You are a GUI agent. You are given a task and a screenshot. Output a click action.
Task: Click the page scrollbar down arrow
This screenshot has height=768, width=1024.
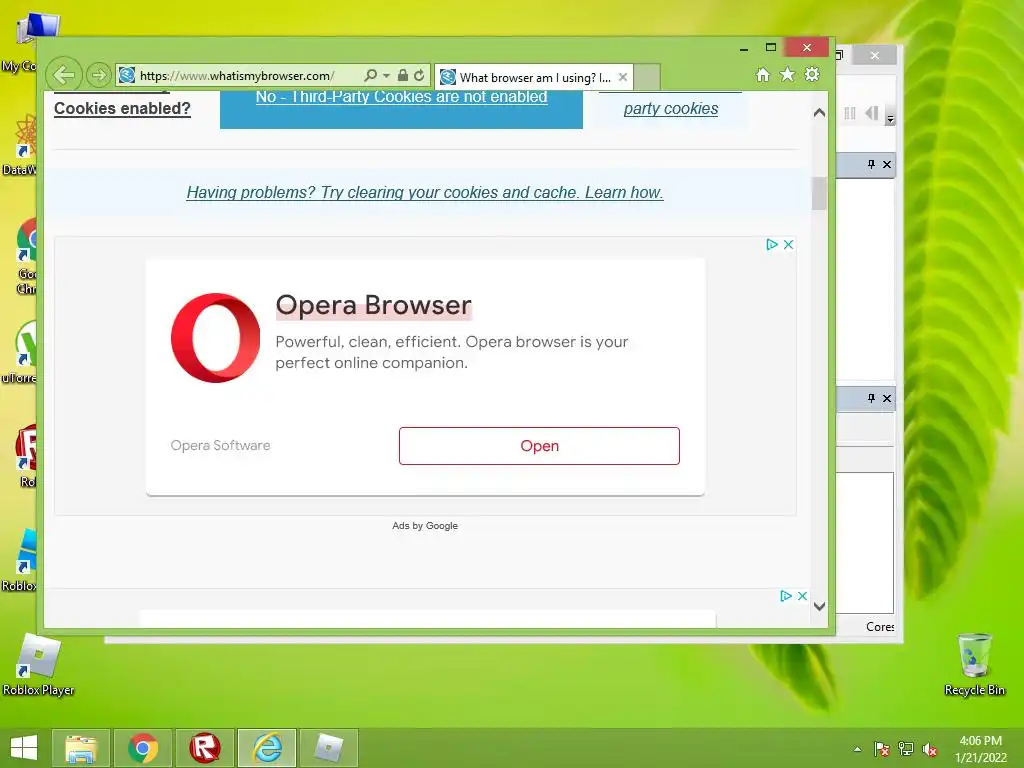point(820,606)
